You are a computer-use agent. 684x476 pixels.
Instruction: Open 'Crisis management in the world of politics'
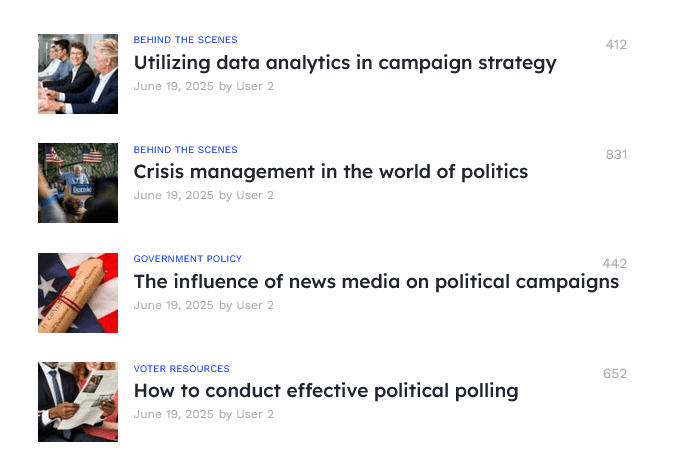(331, 172)
